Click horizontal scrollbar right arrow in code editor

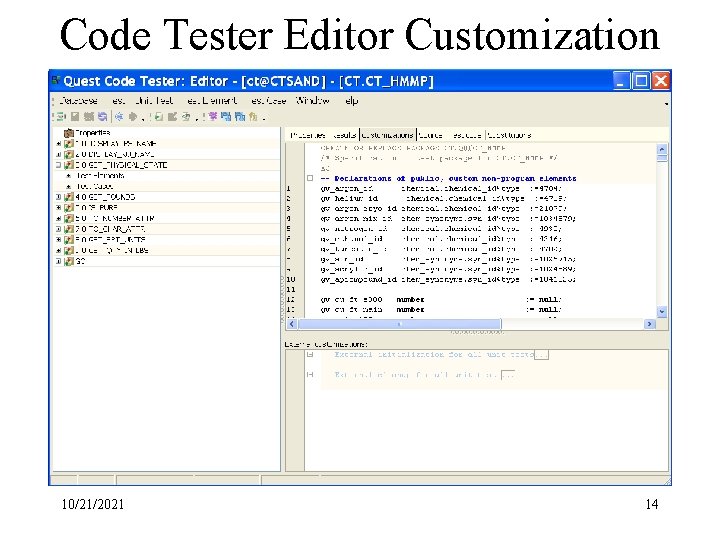pos(649,324)
